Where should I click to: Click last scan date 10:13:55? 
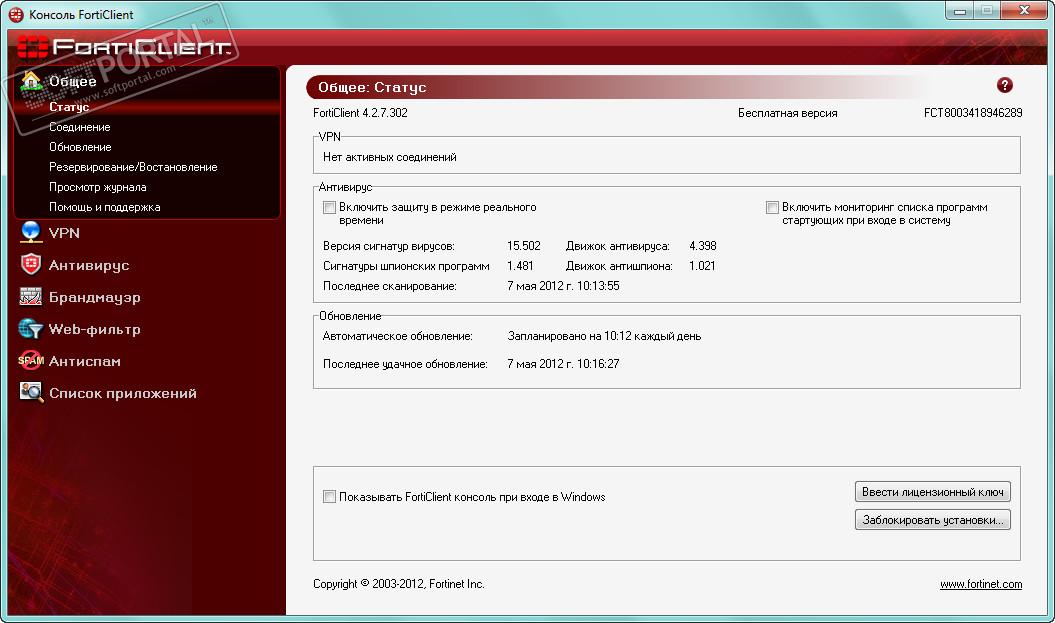point(563,286)
